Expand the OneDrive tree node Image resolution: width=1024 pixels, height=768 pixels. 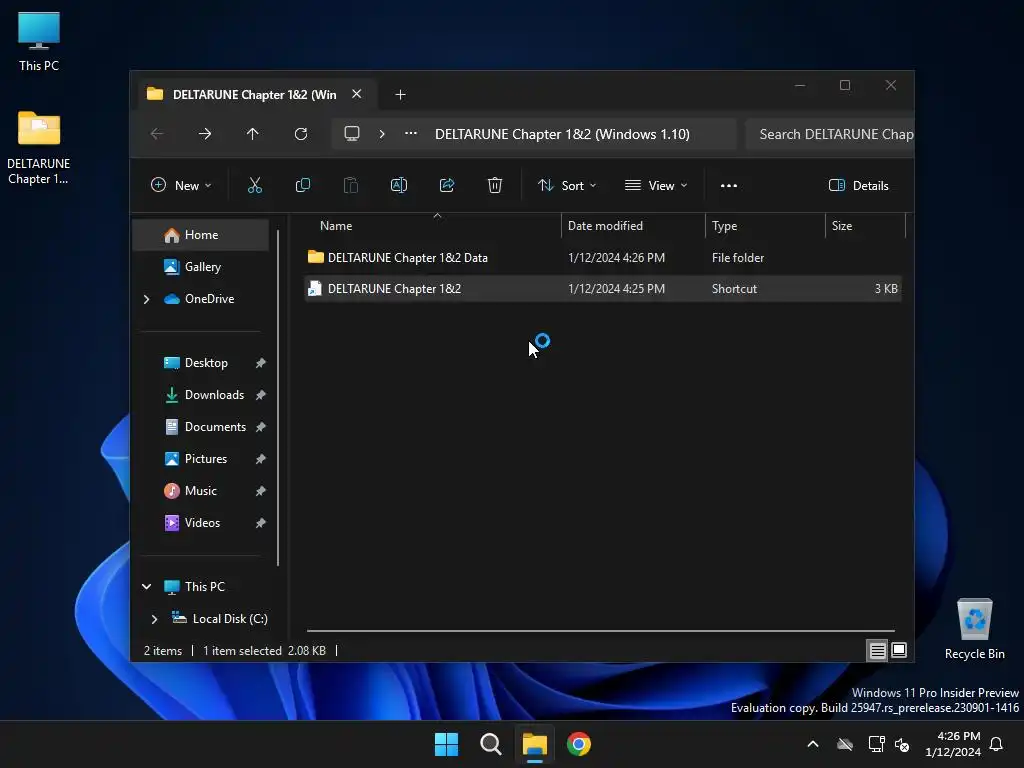146,299
